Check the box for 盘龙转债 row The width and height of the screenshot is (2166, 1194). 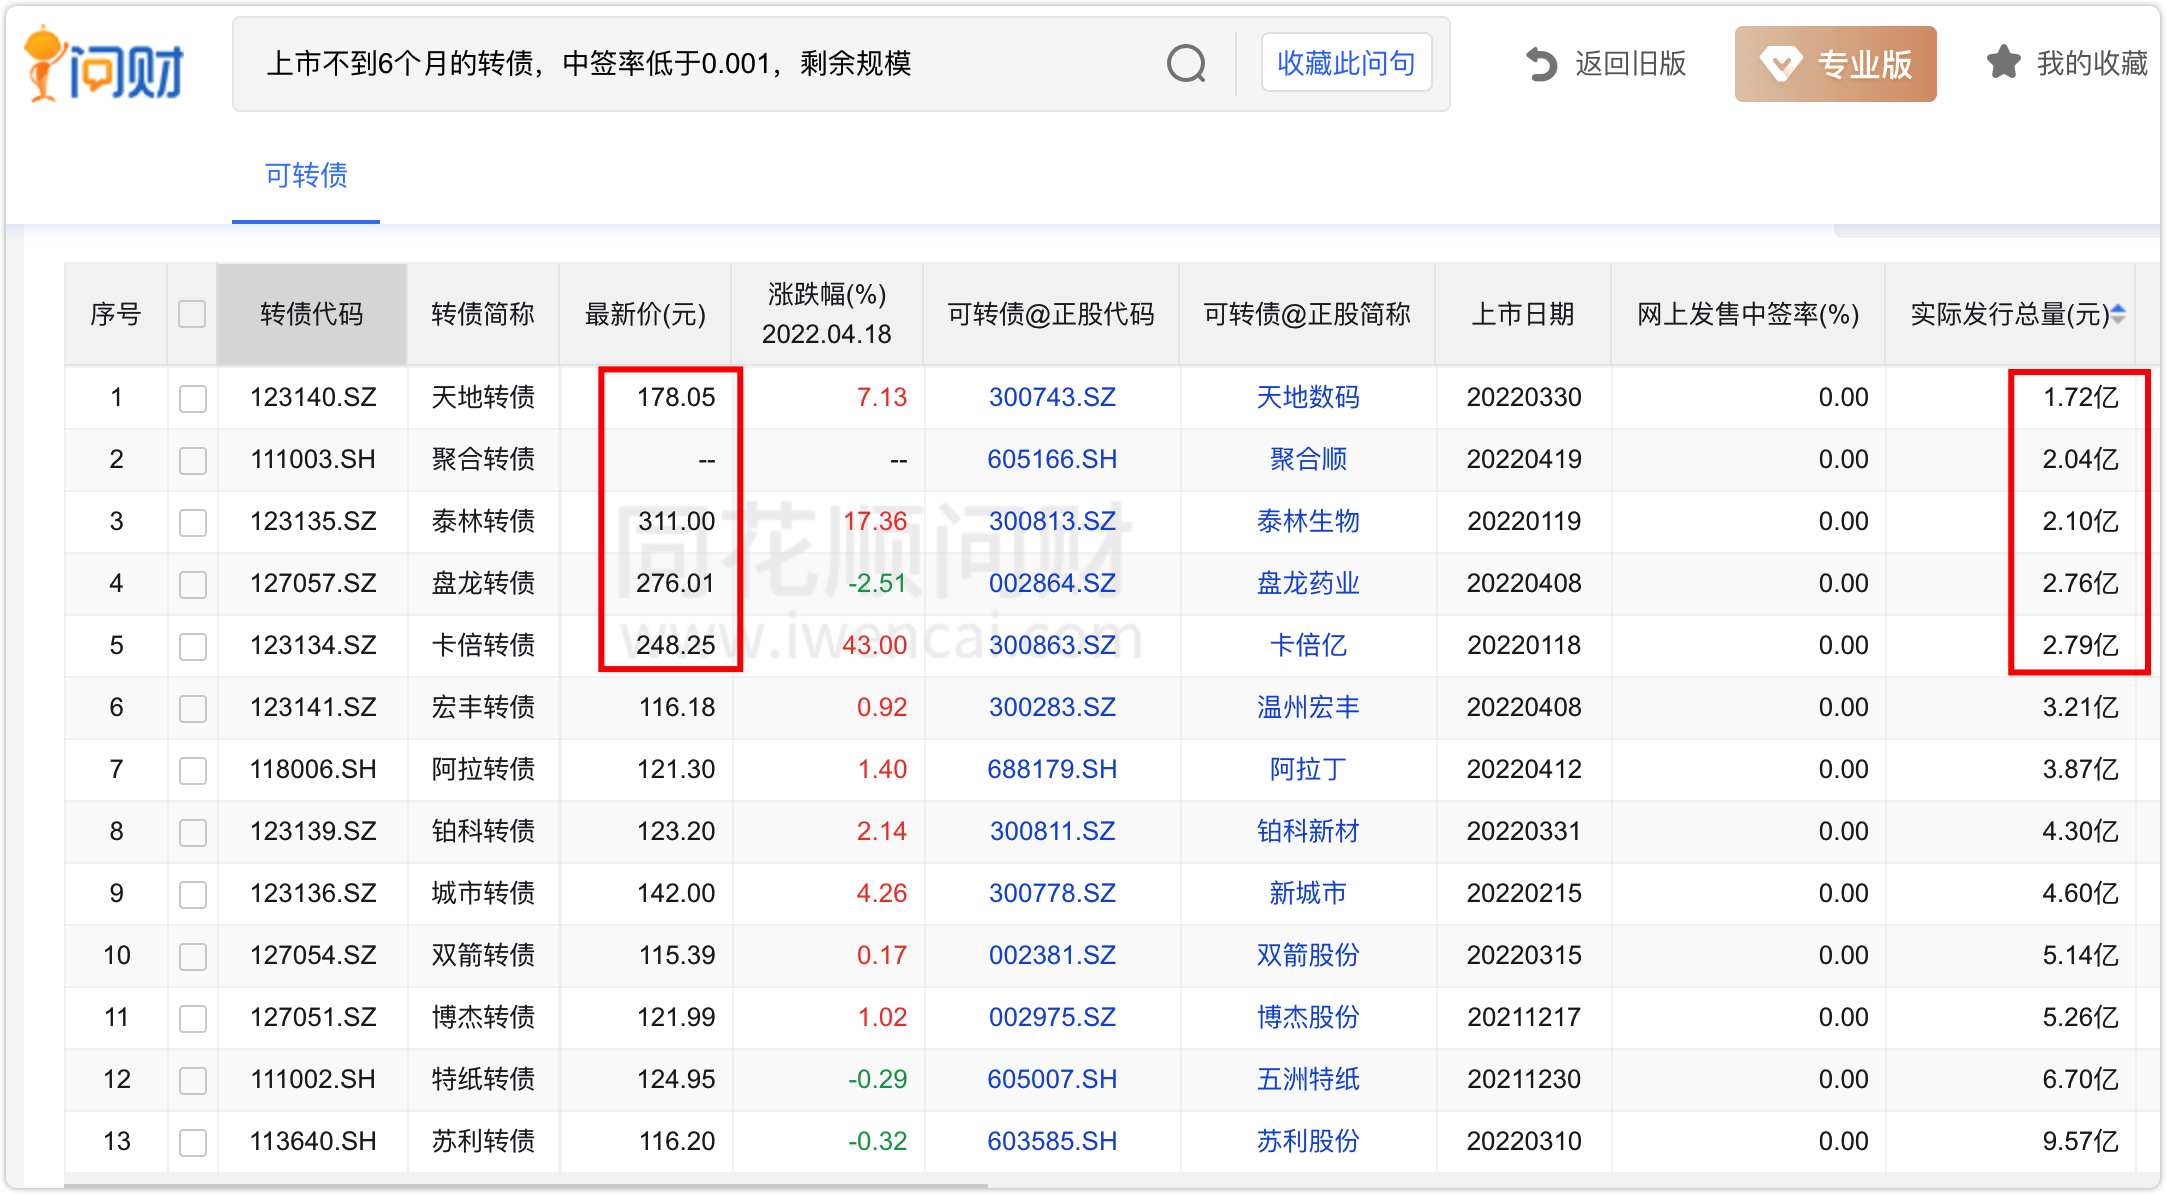point(192,584)
